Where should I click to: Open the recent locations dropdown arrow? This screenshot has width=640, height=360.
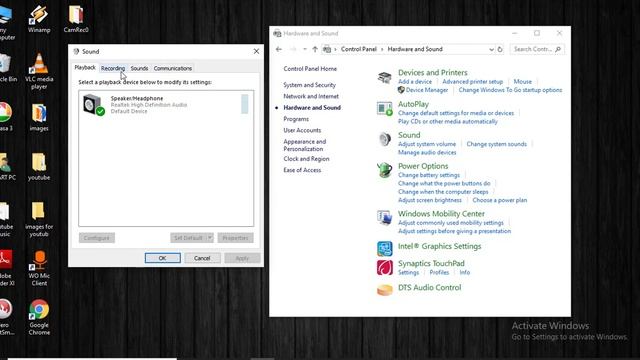(304, 49)
